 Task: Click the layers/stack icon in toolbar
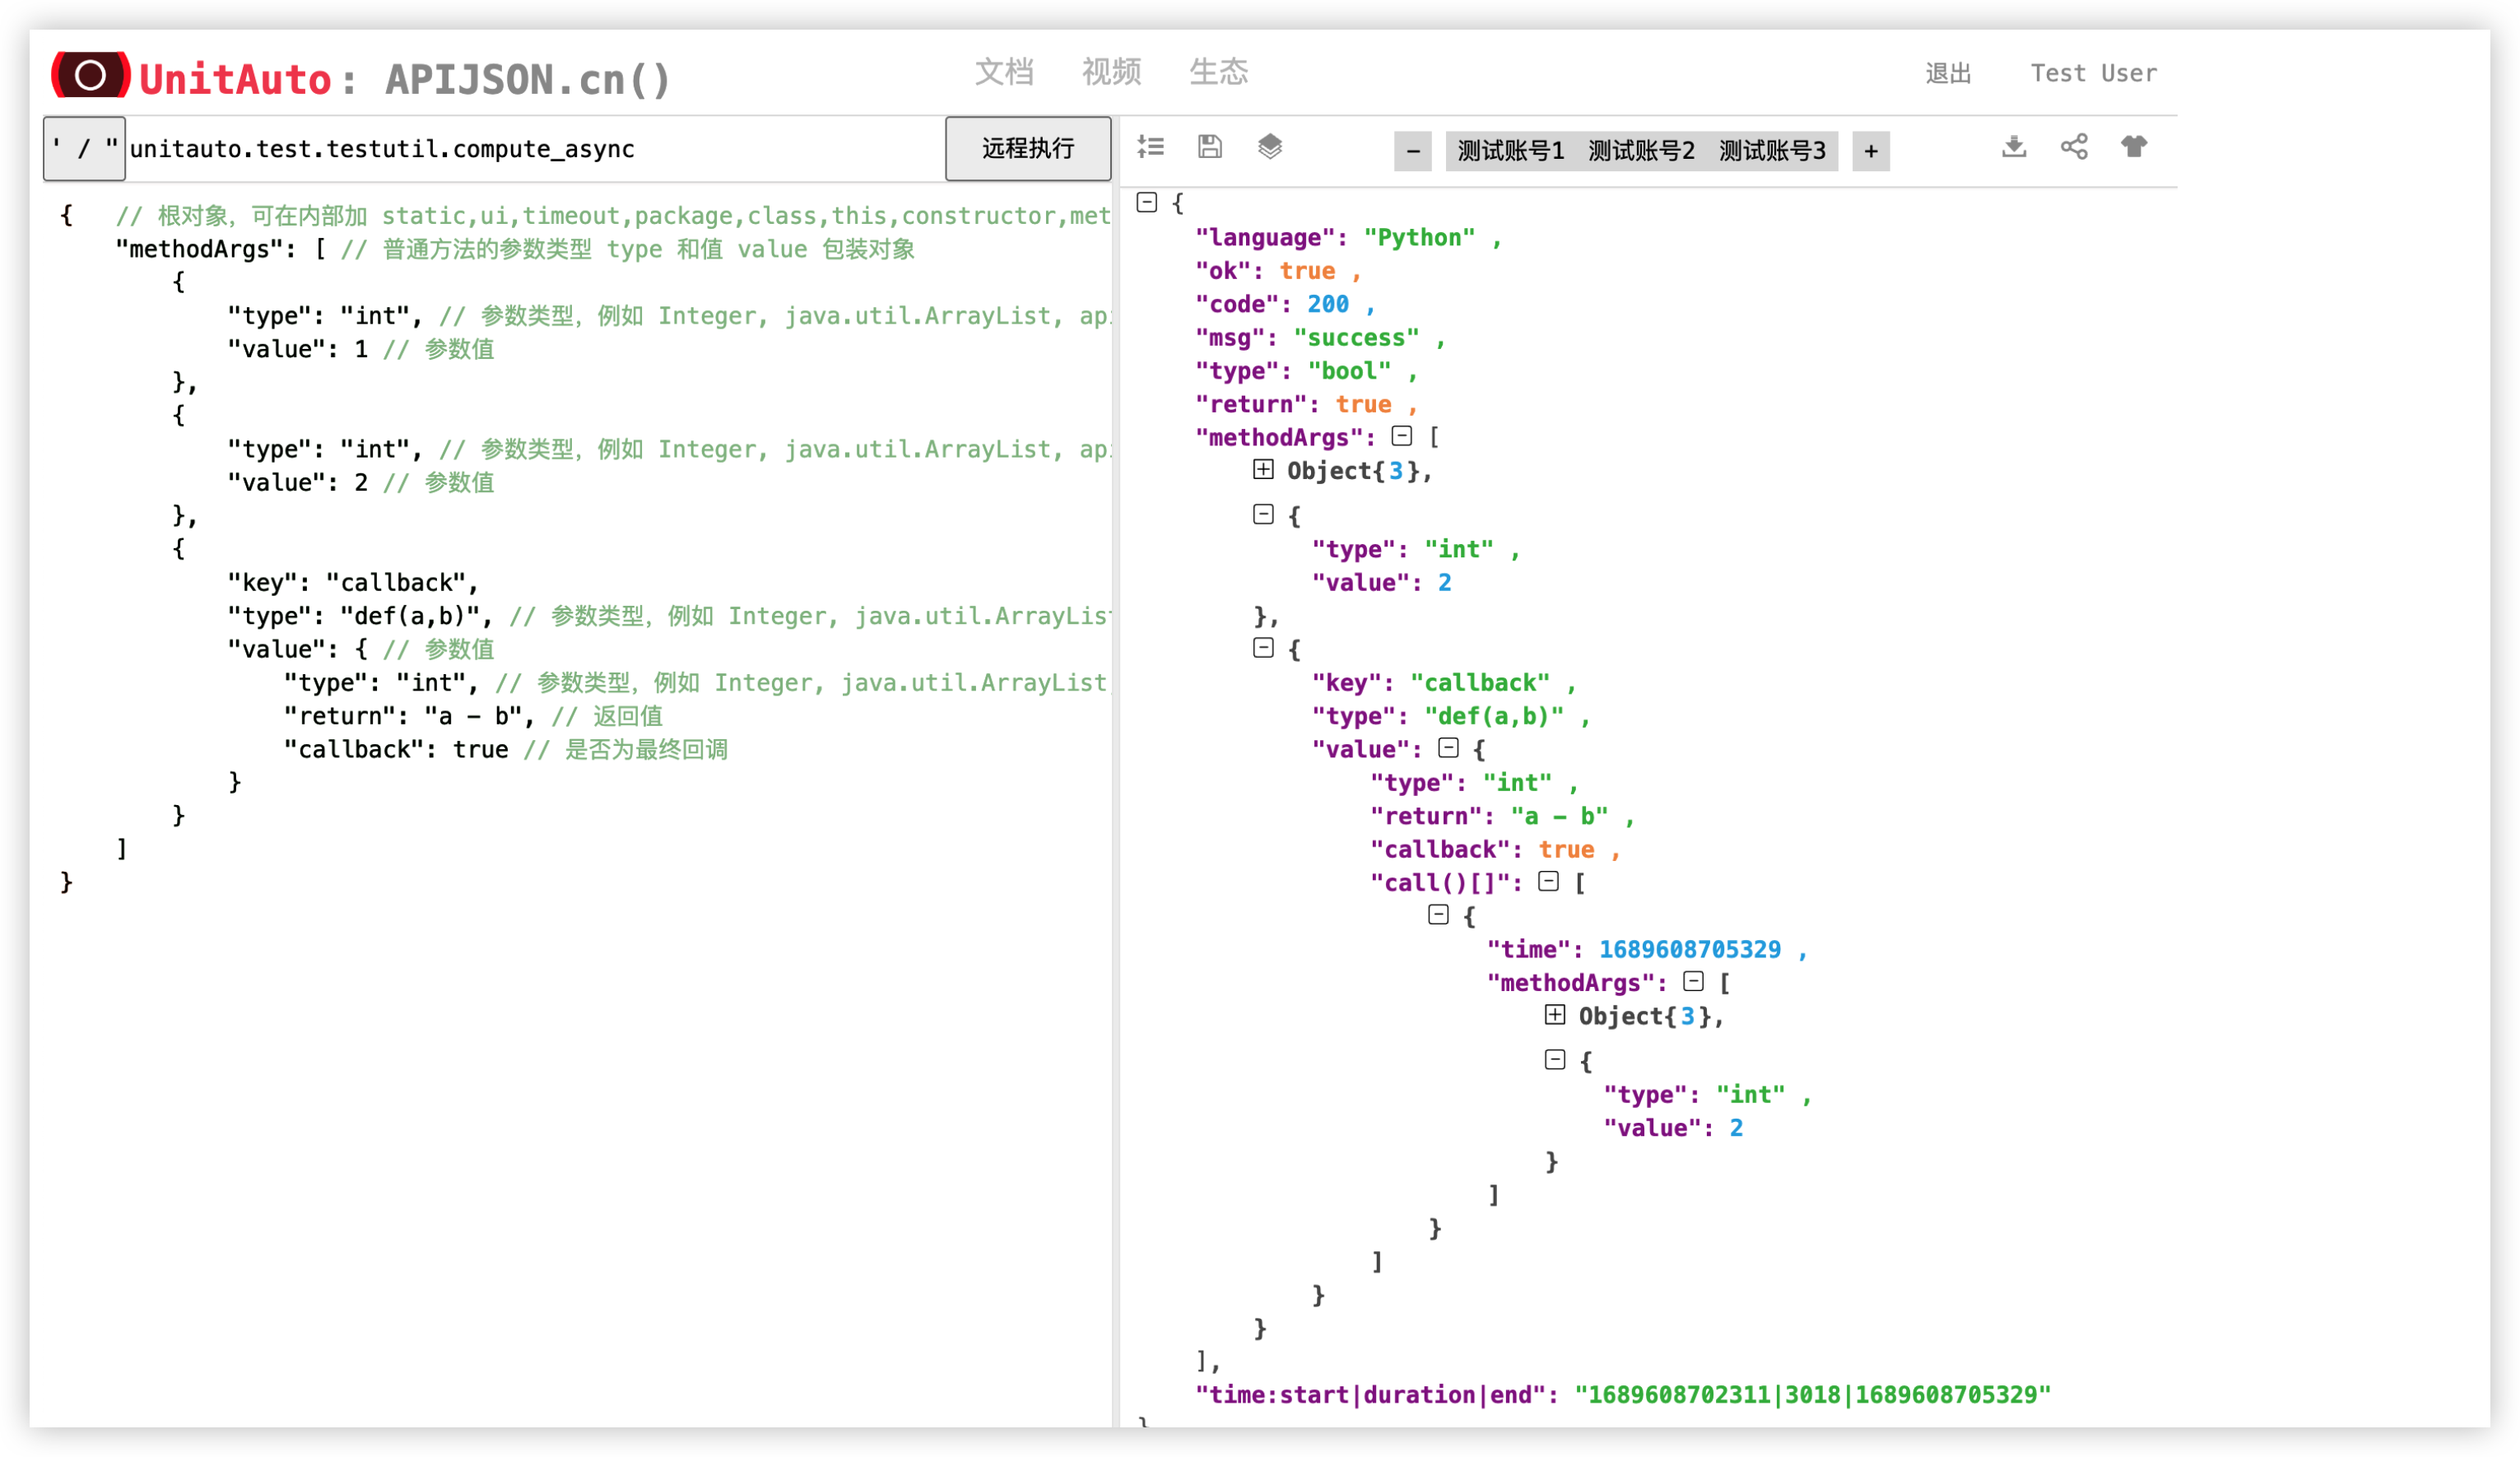1271,147
